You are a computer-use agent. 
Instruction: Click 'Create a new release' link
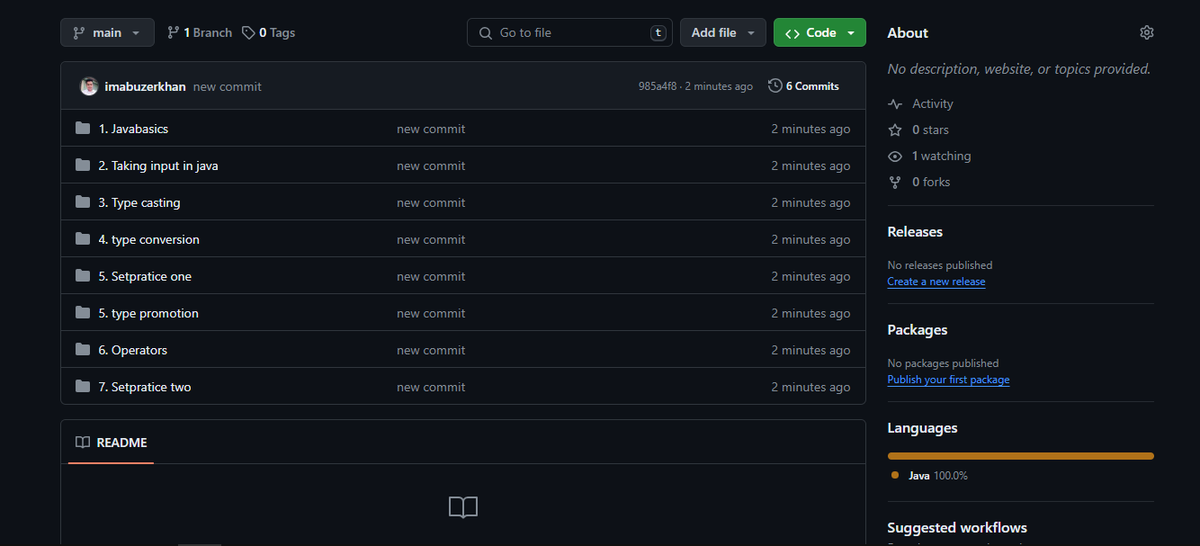[936, 282]
